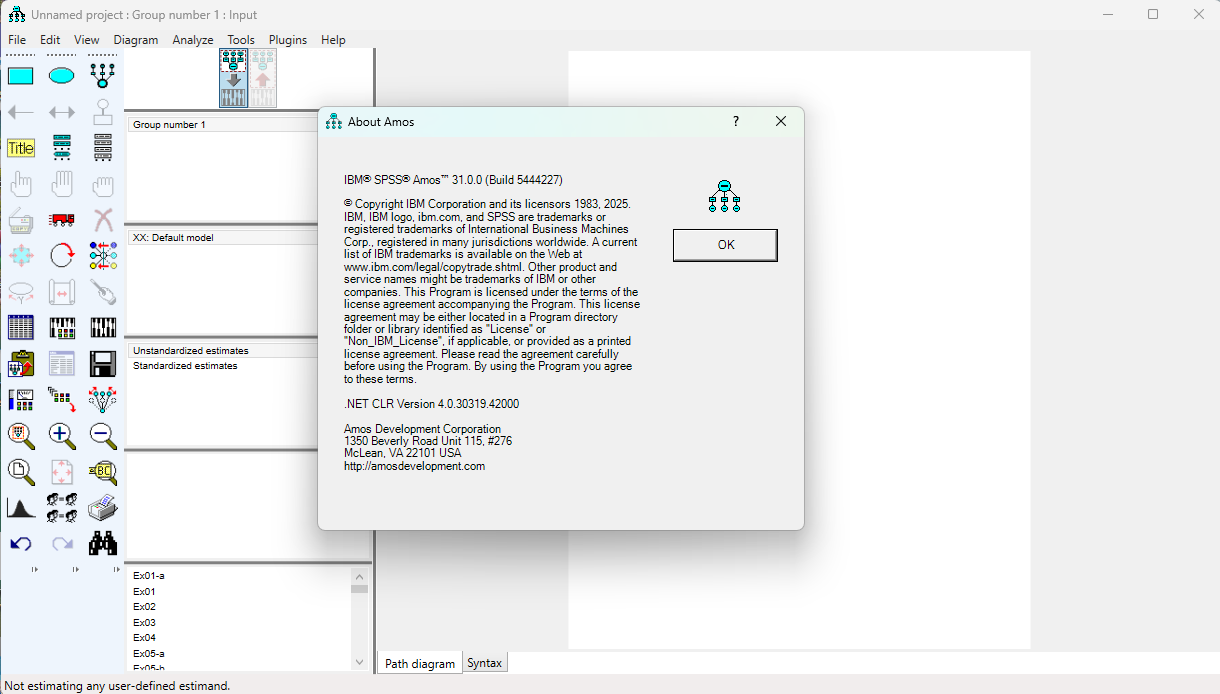The height and width of the screenshot is (694, 1220).
Task: Click the plus magnifier Zoom in icon
Action: tap(62, 436)
